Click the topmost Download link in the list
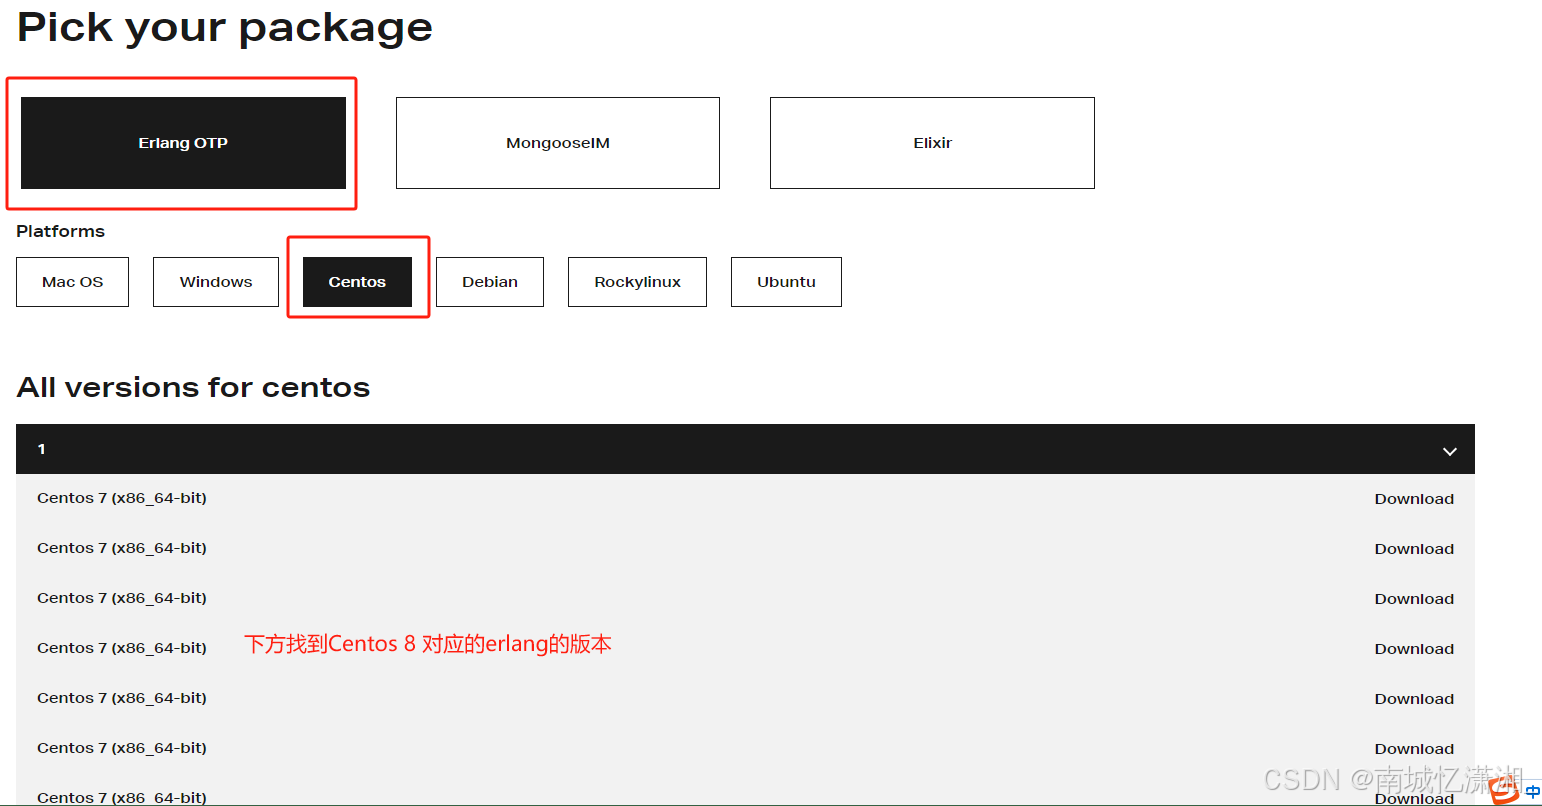This screenshot has width=1542, height=806. tap(1414, 499)
